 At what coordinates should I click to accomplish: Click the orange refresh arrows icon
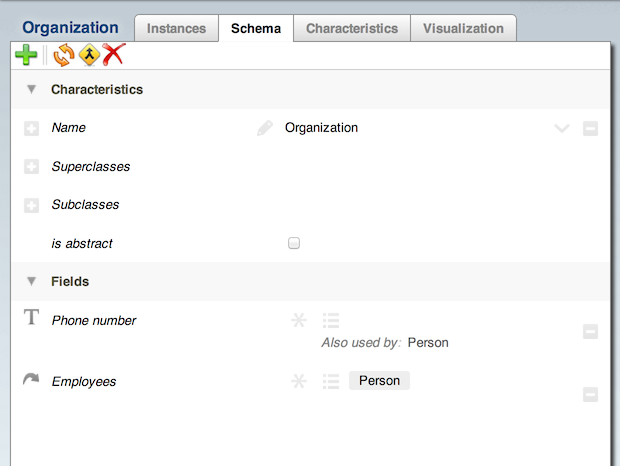(63, 56)
